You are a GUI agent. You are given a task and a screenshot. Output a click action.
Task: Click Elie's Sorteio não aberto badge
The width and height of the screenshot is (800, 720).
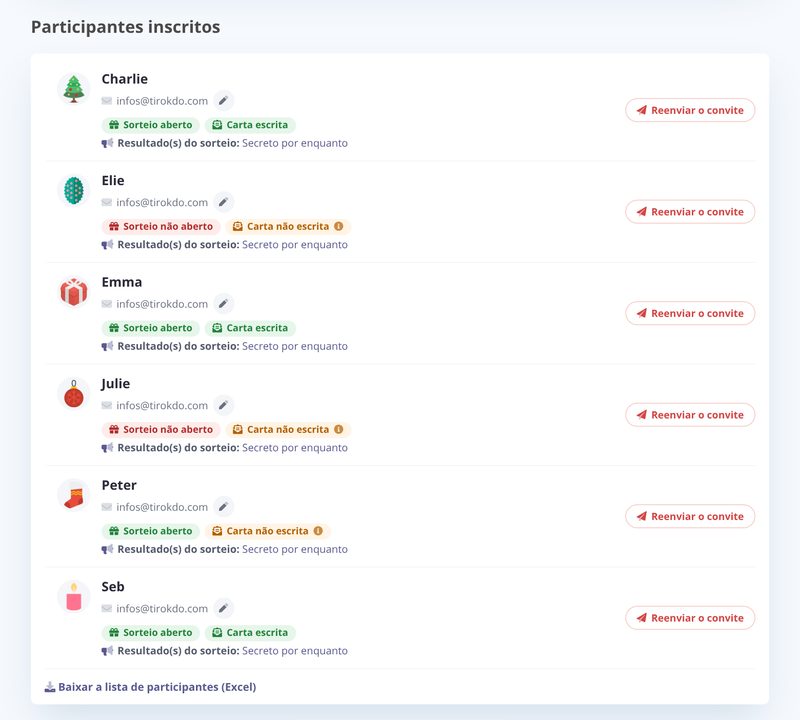coord(161,227)
